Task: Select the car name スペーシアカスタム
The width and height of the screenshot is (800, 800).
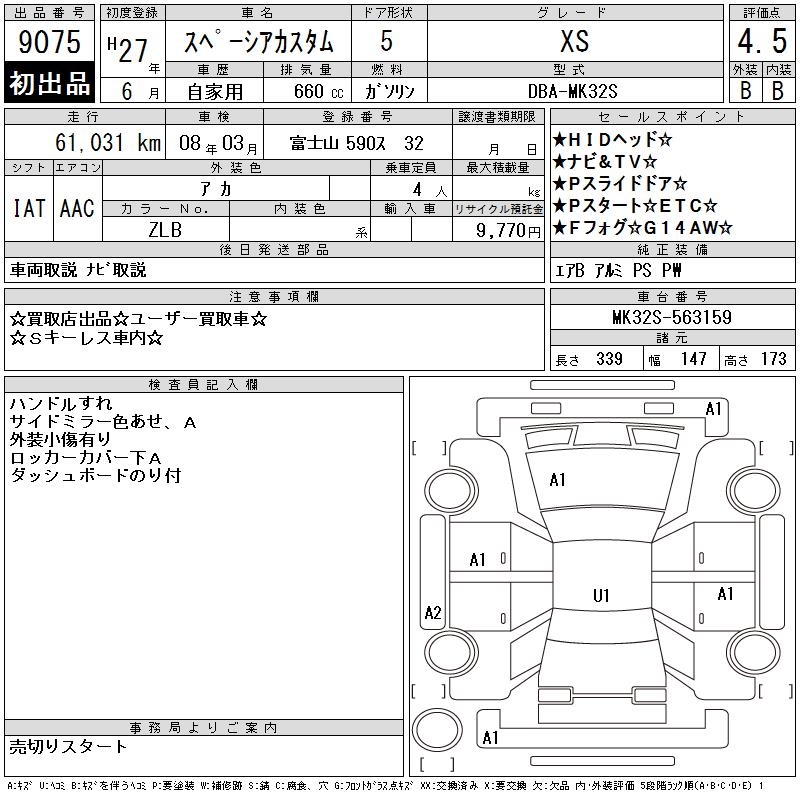Action: tap(259, 42)
